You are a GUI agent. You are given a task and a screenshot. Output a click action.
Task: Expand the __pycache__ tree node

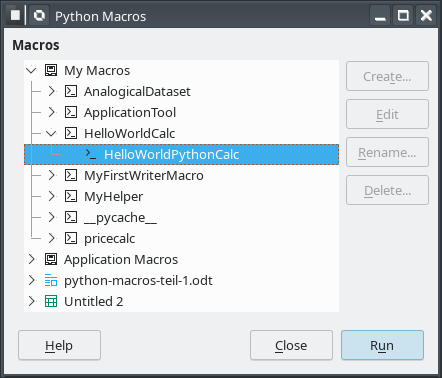[x=51, y=217]
